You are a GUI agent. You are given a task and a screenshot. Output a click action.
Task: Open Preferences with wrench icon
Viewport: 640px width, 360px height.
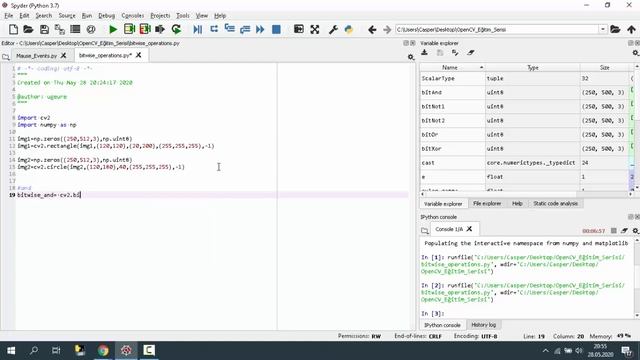(333, 29)
